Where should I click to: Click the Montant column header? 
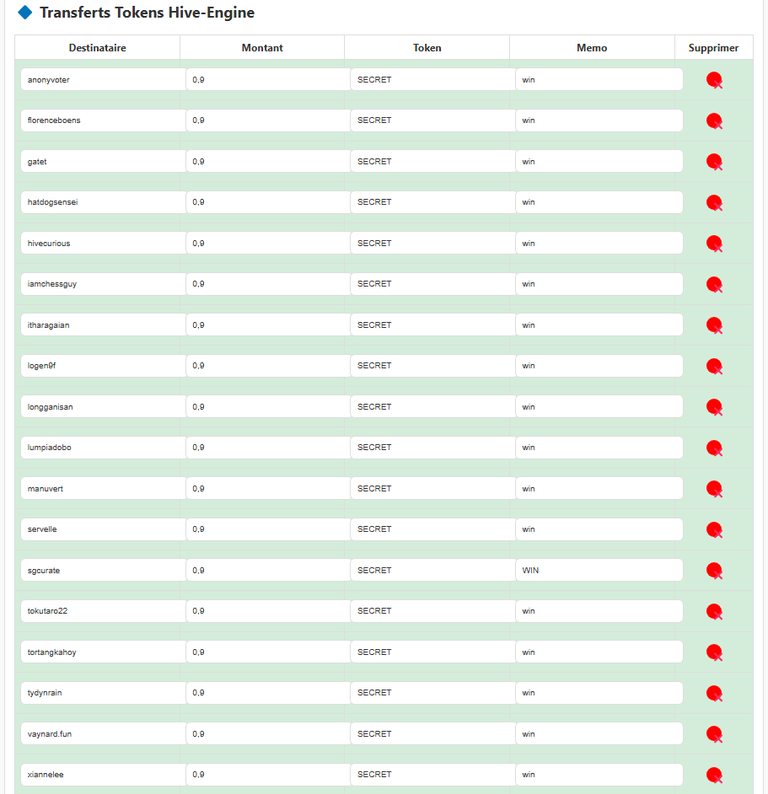tap(262, 48)
